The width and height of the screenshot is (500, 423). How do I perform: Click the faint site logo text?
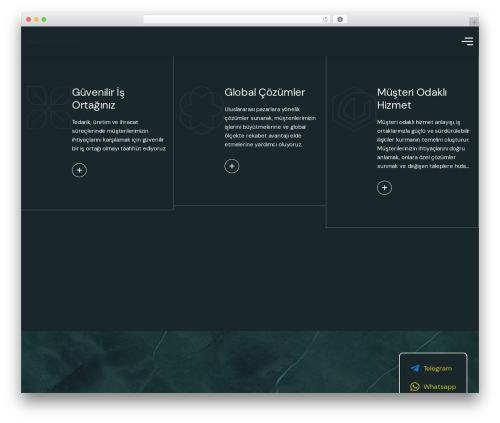[x=54, y=42]
